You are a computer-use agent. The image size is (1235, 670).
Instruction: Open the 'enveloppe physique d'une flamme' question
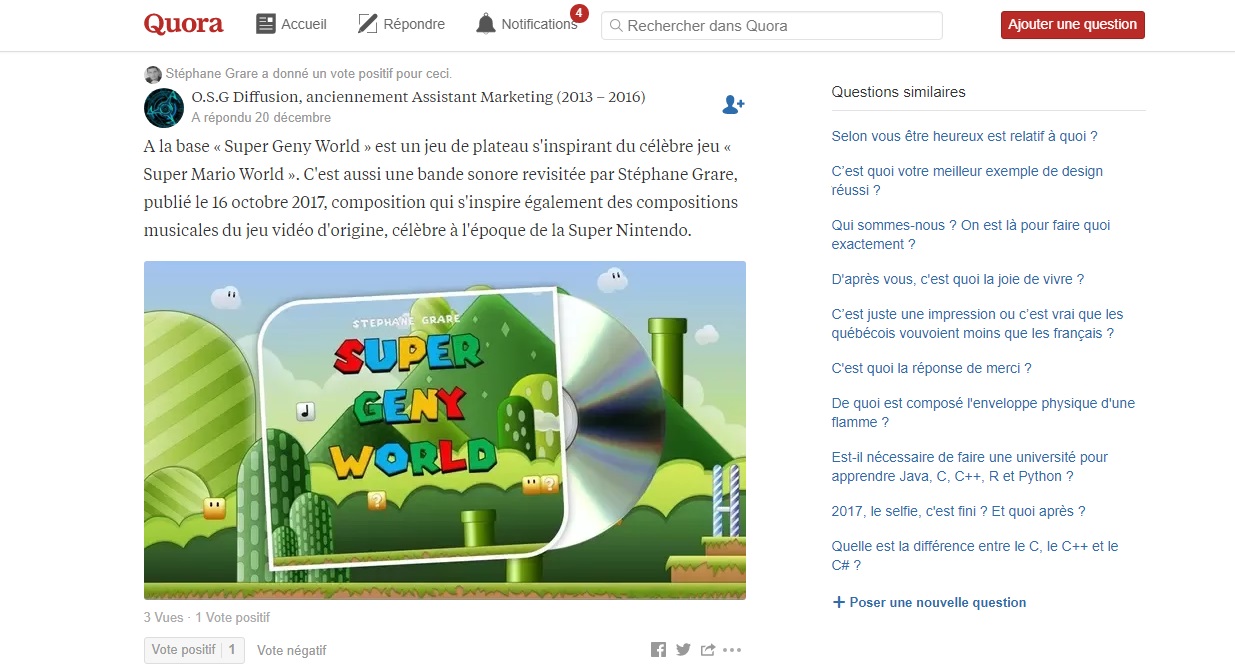pyautogui.click(x=984, y=412)
